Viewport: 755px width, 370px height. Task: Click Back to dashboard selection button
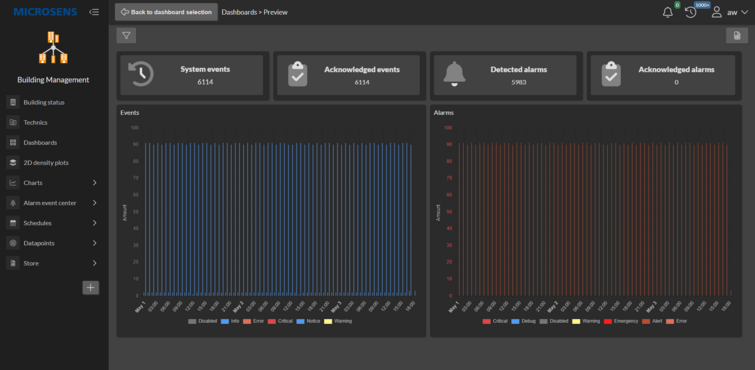pos(166,12)
